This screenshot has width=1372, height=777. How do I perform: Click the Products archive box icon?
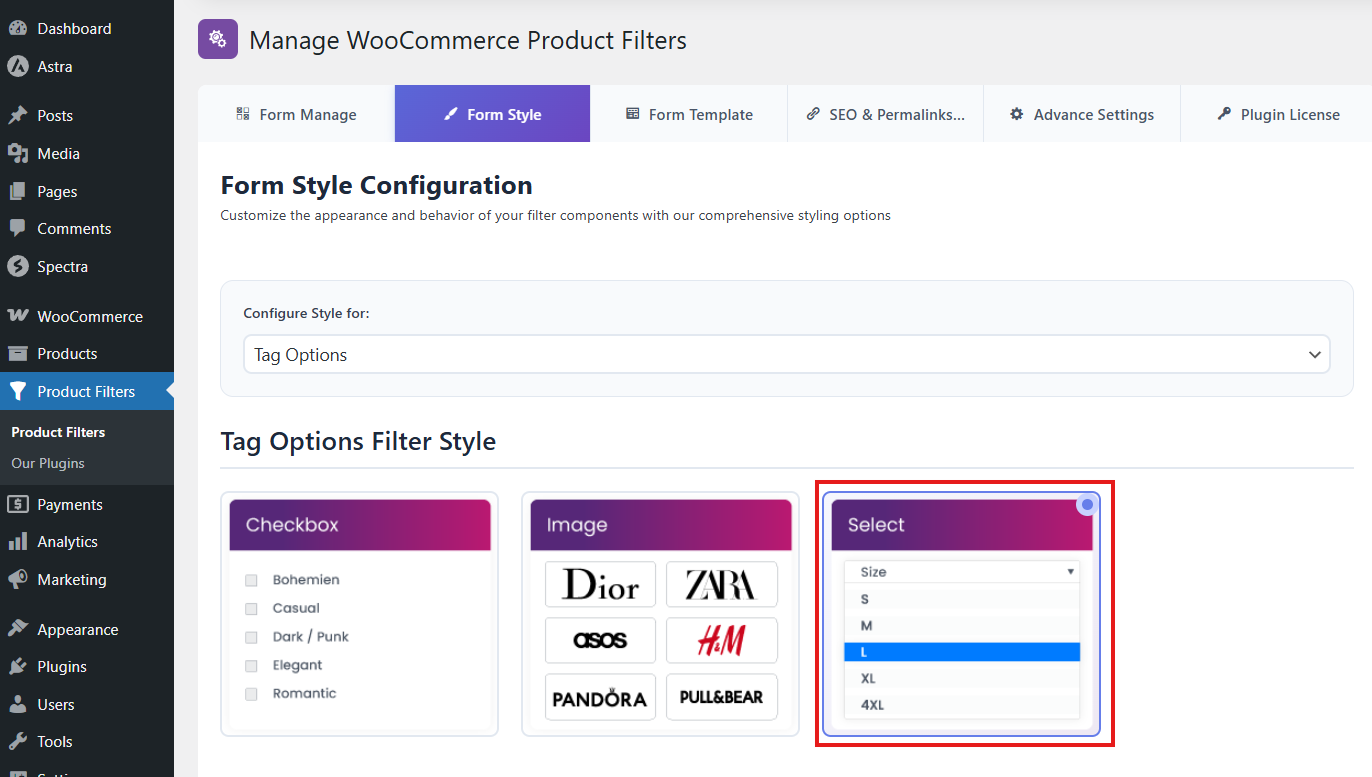(x=17, y=354)
